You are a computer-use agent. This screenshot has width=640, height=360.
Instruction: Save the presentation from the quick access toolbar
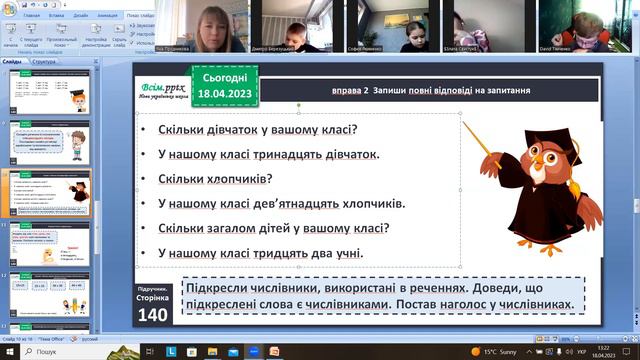(x=24, y=5)
